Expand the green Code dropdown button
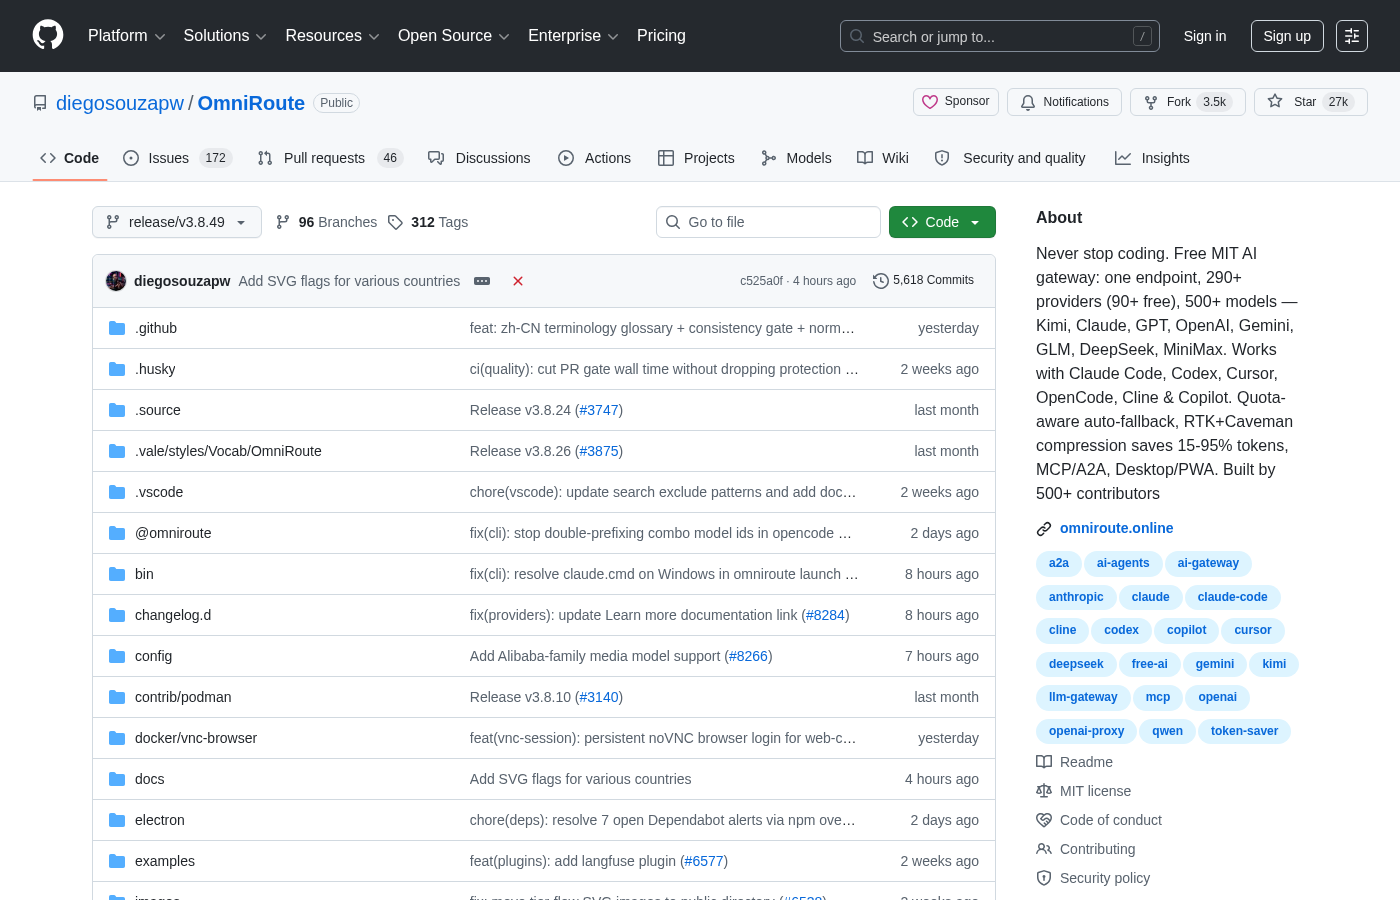This screenshot has width=1400, height=900. (x=942, y=222)
